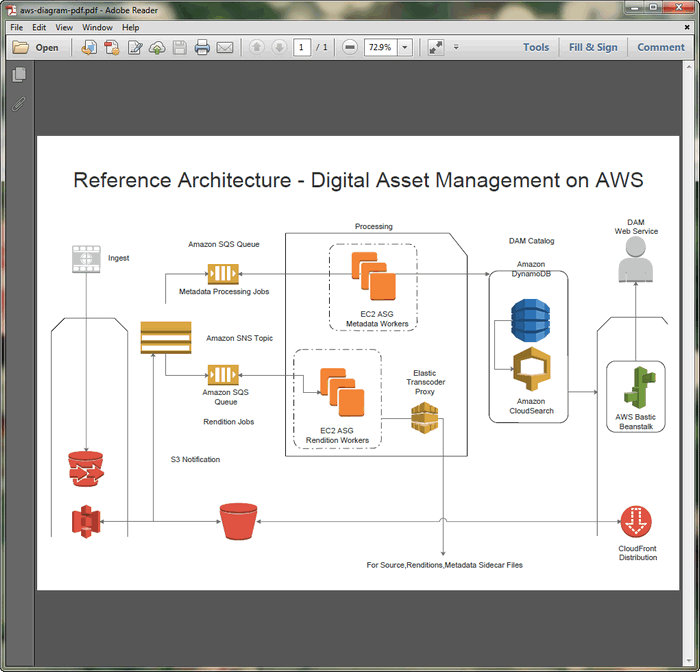Click the Send file by email icon
700x672 pixels.
[x=225, y=47]
